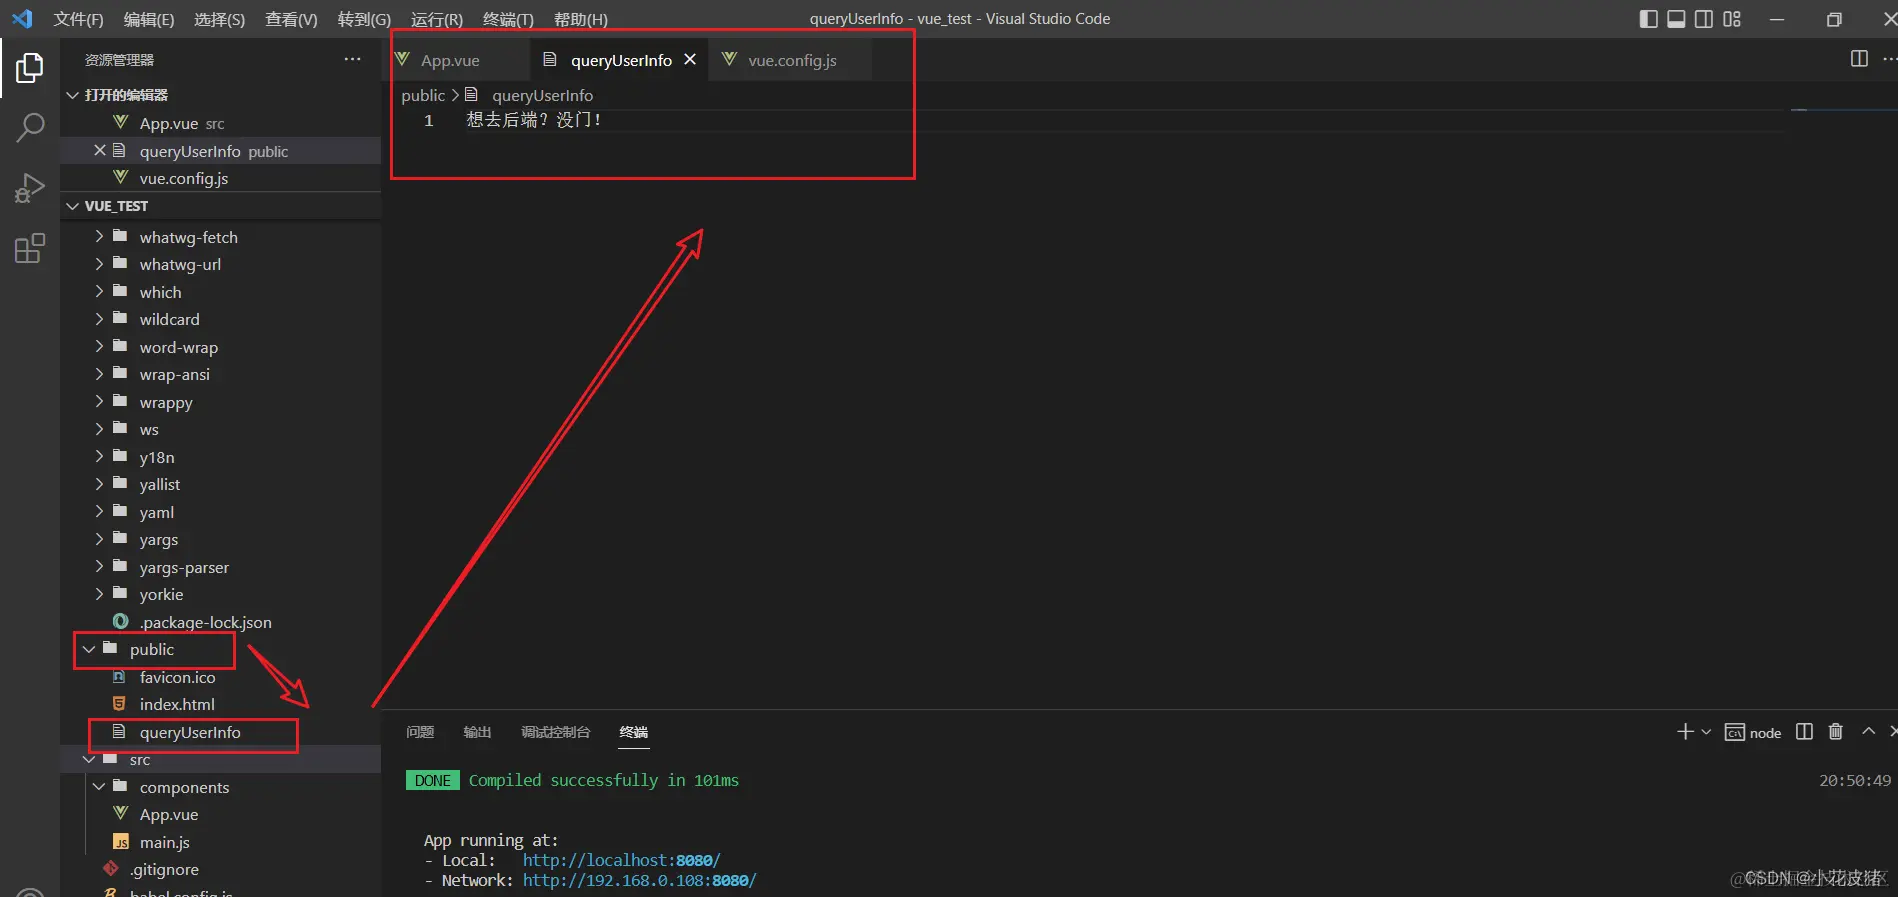Switch to the 调试控制台 panel tab
The height and width of the screenshot is (897, 1898).
(555, 732)
